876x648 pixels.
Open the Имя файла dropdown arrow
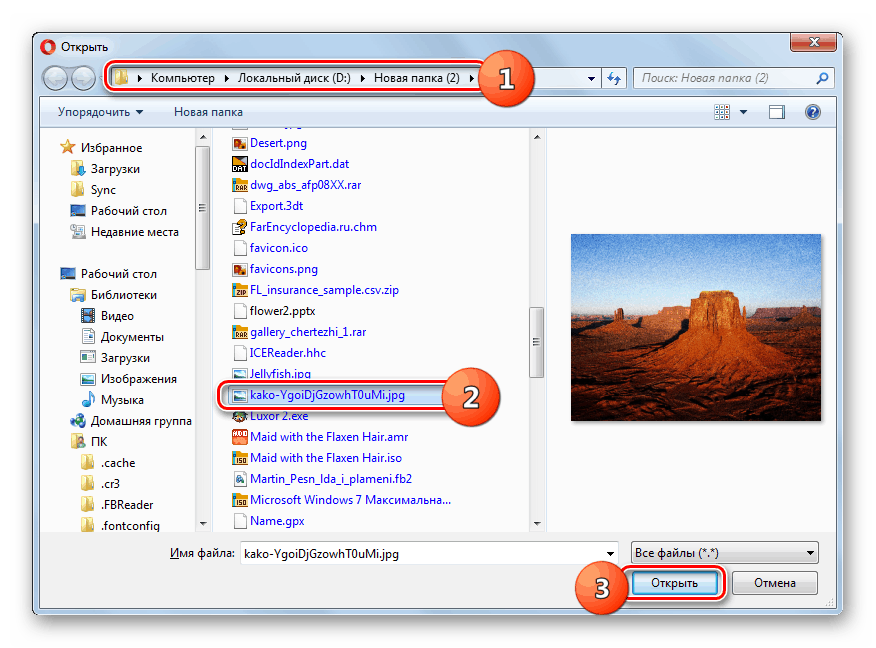(x=611, y=554)
